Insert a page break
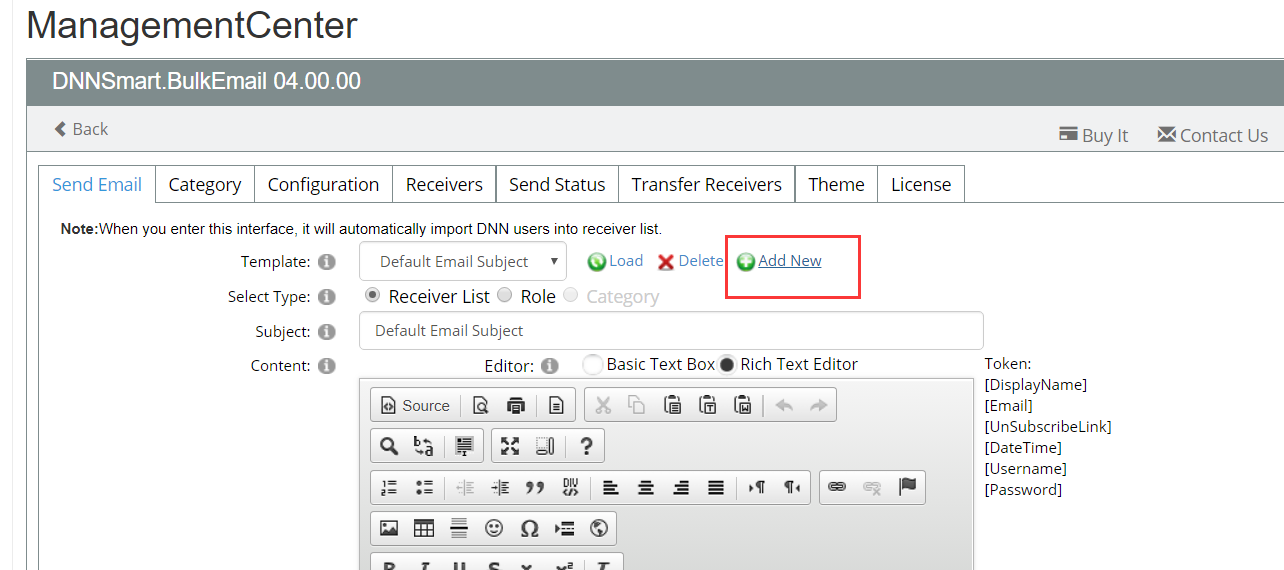 click(565, 528)
